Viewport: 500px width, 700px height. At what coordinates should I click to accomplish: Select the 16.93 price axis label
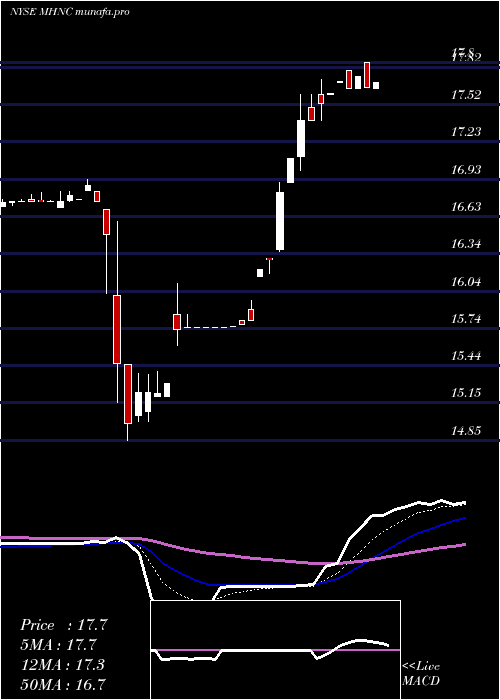pos(467,170)
